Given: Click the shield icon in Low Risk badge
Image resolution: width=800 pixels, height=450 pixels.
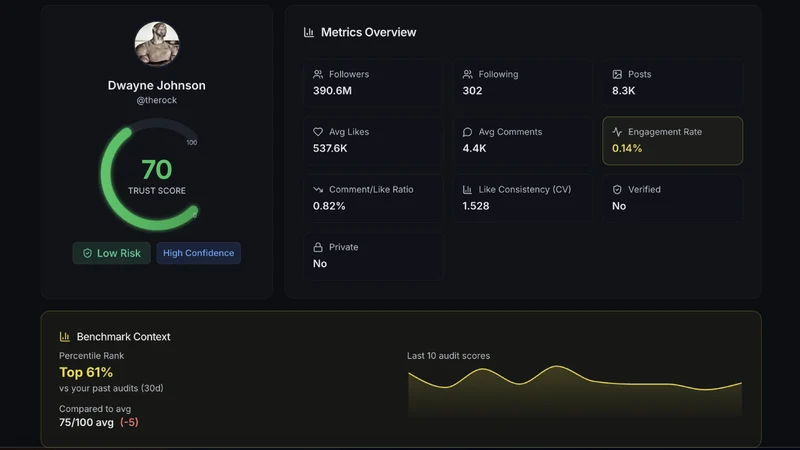Looking at the screenshot, I should (87, 253).
